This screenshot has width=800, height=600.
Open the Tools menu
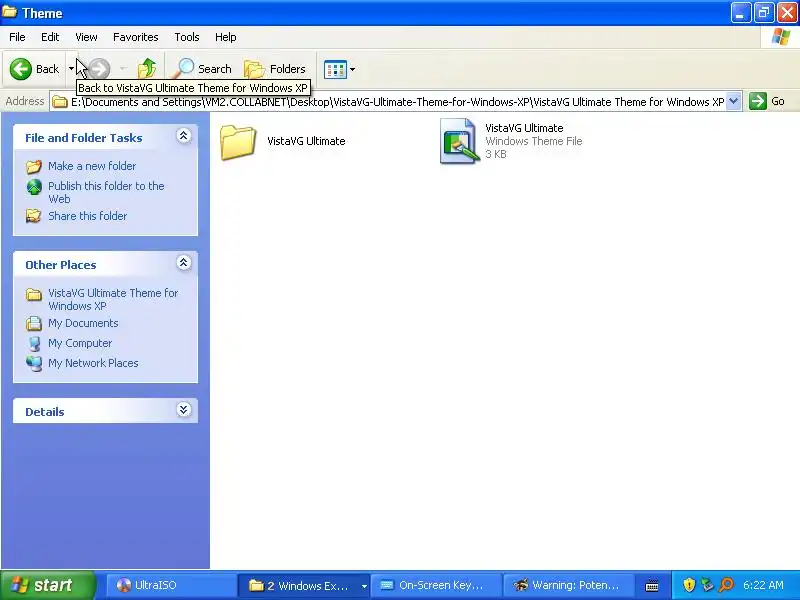point(187,37)
